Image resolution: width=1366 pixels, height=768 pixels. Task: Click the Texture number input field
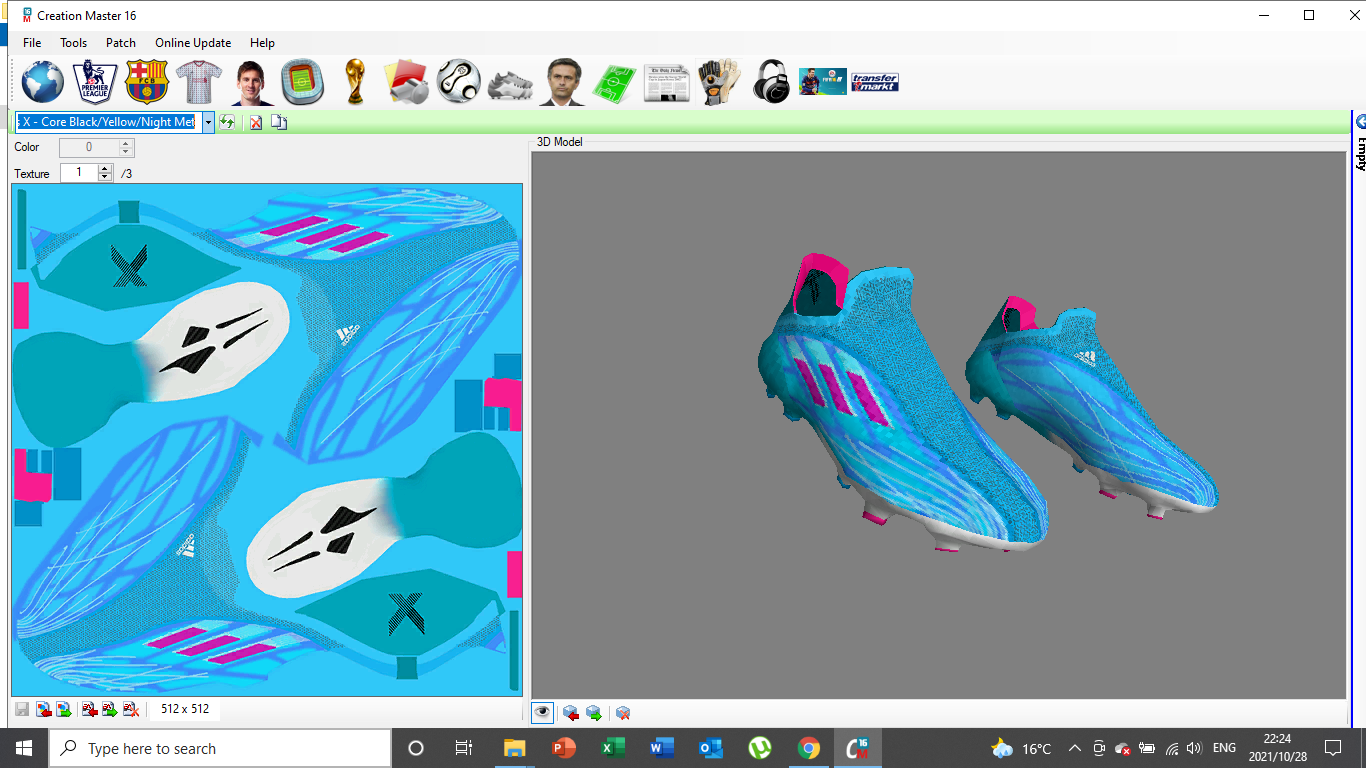tap(79, 173)
